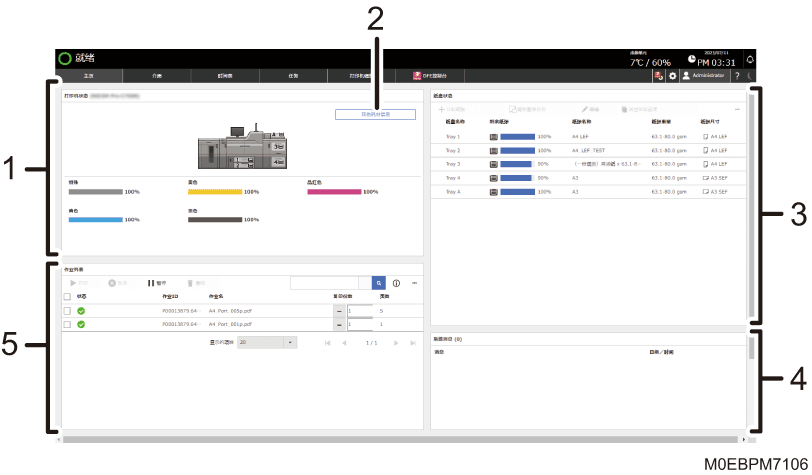Image resolution: width=812 pixels, height=475 pixels.
Task: Pause jobs with the pause icon
Action: [156, 283]
